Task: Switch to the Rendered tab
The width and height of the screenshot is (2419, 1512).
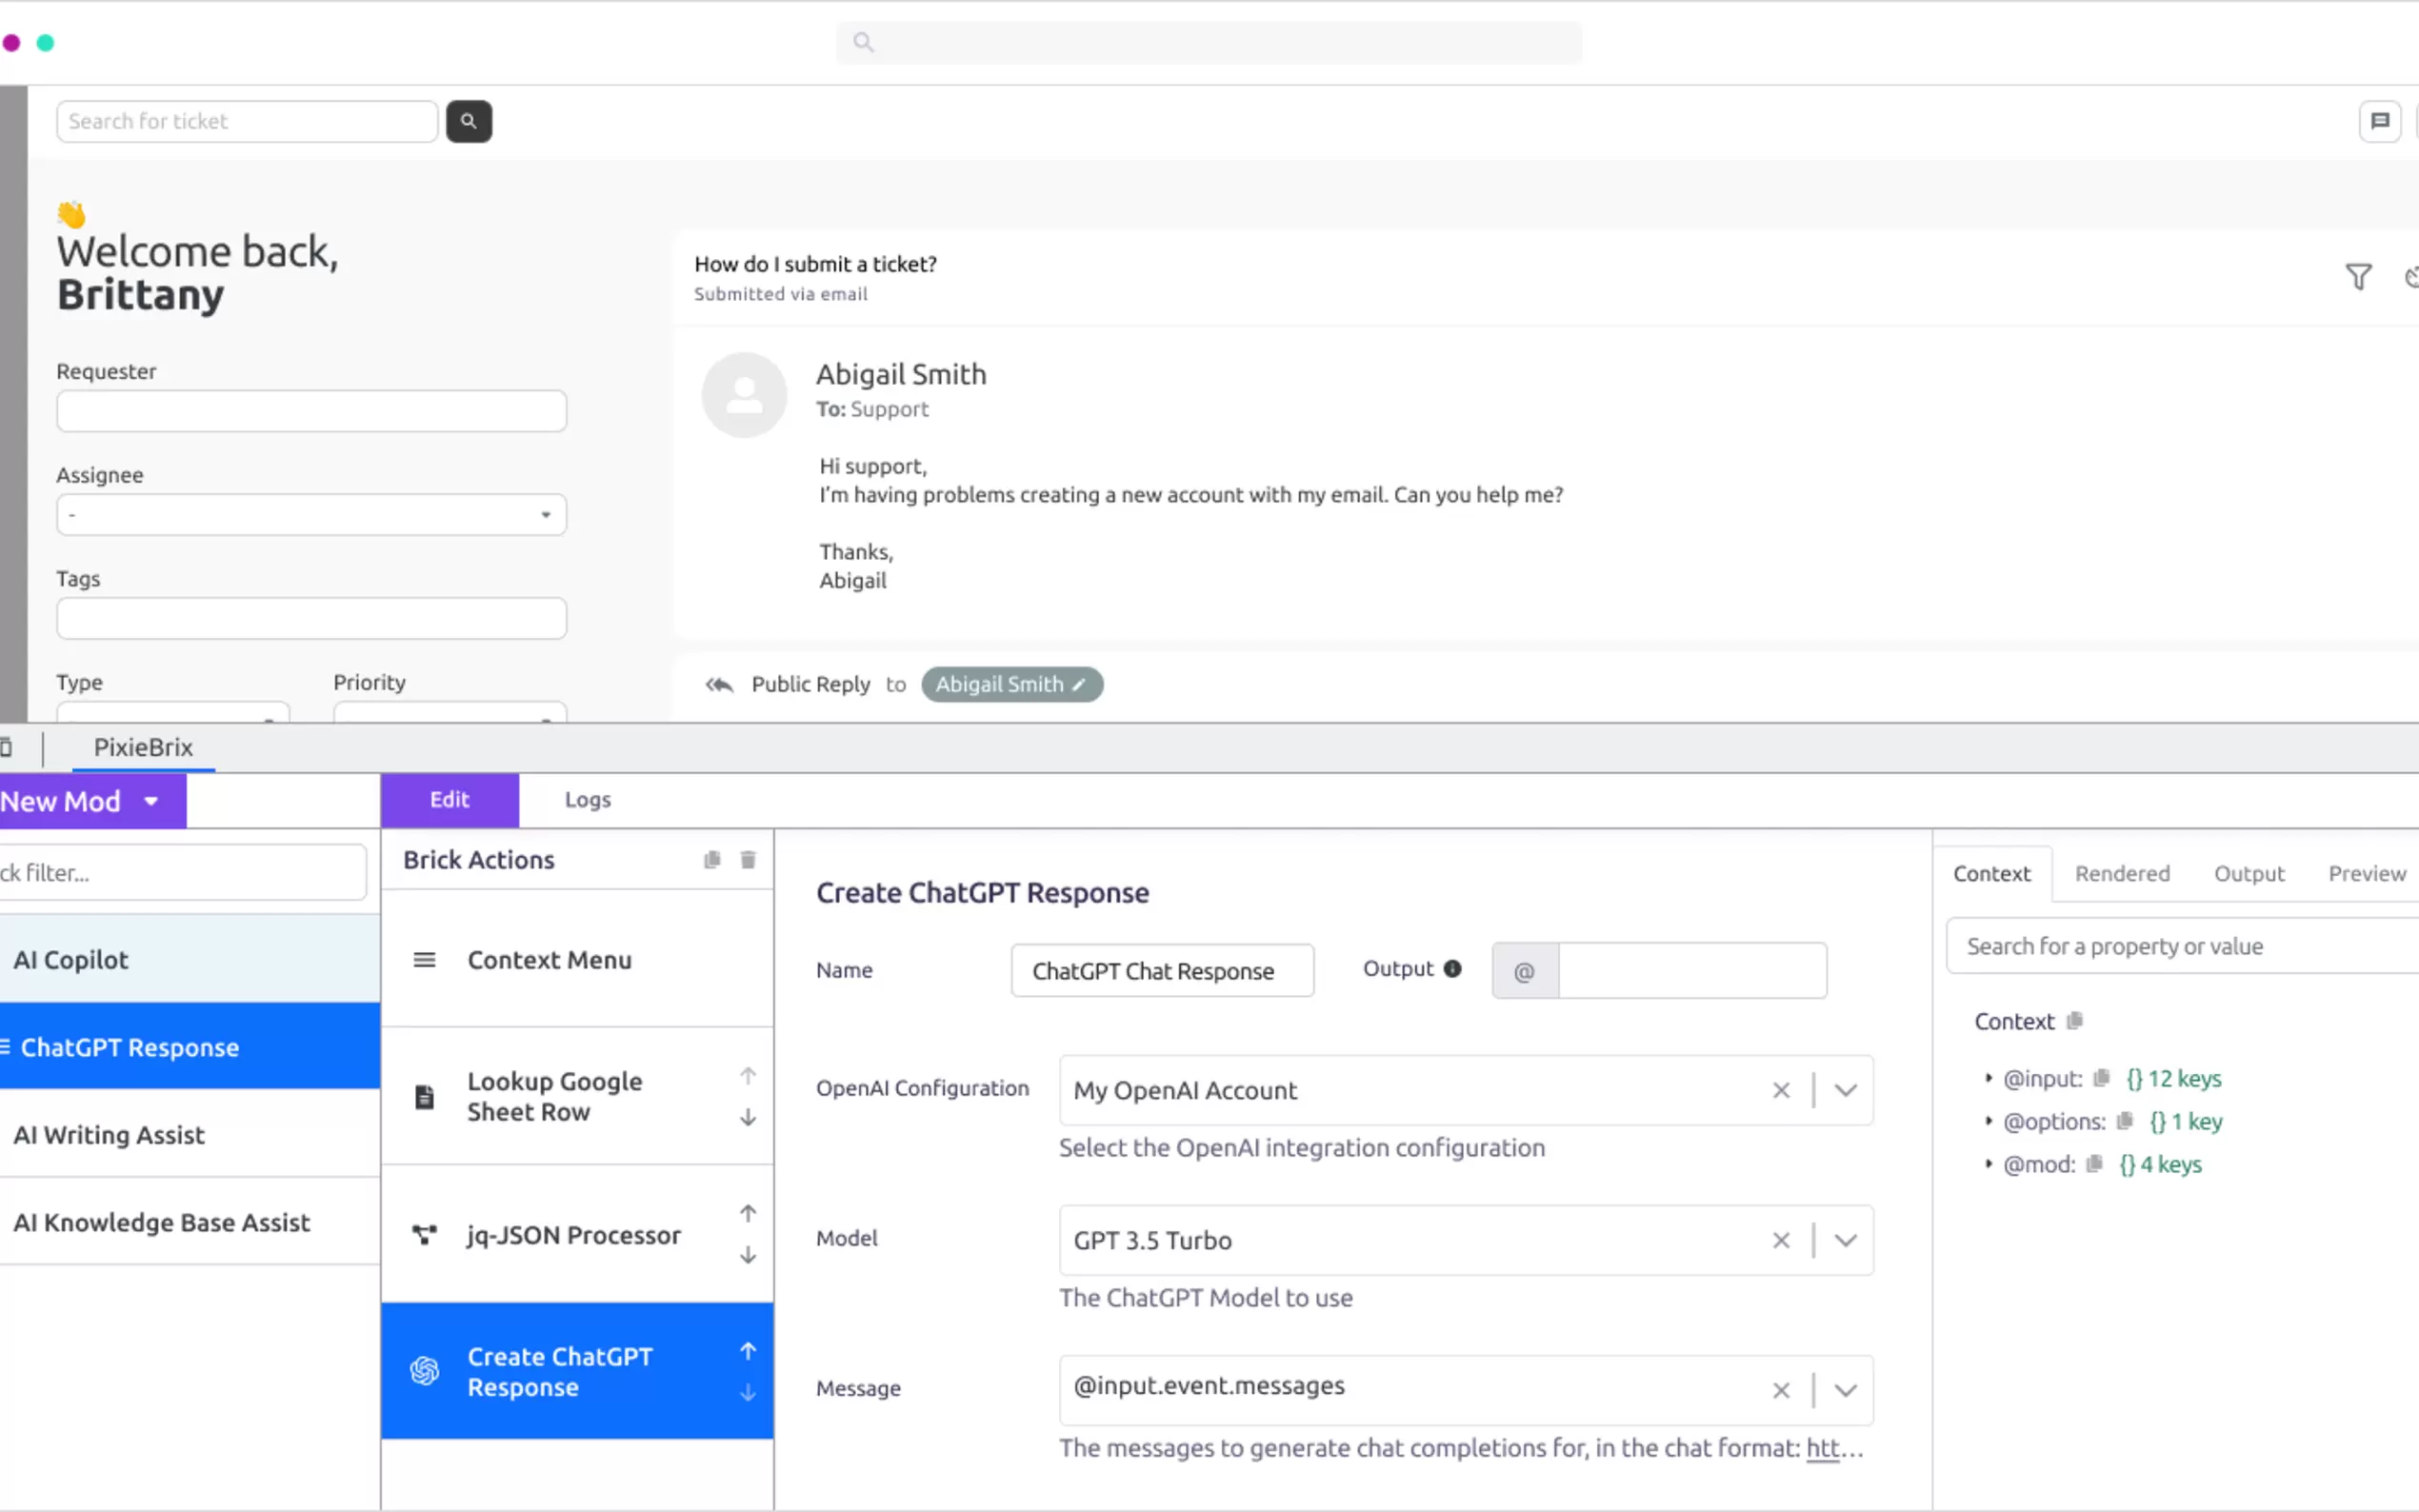Action: (x=2122, y=873)
